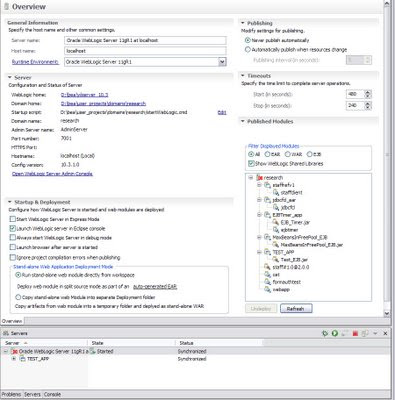Click Edit link next to Startup script
395x400 pixels.
point(222,113)
